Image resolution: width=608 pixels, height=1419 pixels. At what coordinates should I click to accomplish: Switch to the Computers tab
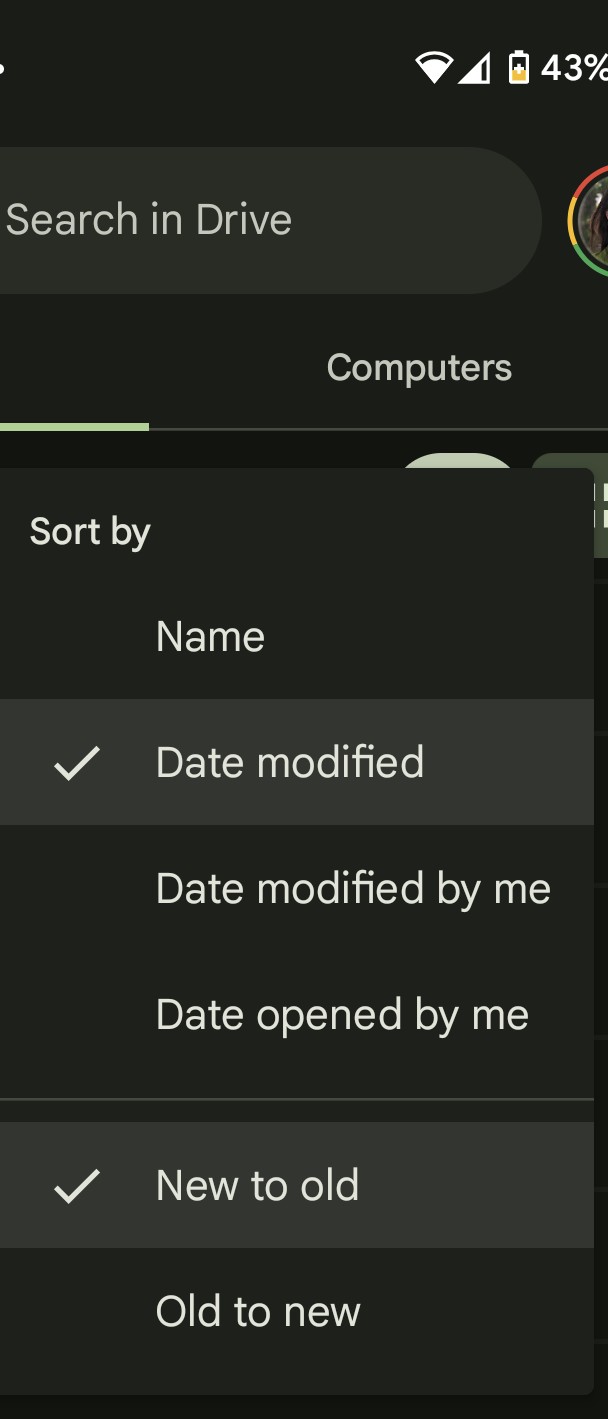click(x=419, y=368)
